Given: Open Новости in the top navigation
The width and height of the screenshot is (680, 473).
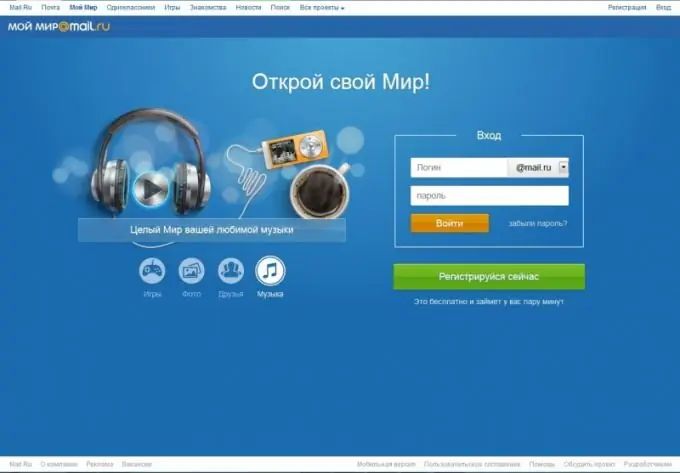Looking at the screenshot, I should (x=248, y=7).
